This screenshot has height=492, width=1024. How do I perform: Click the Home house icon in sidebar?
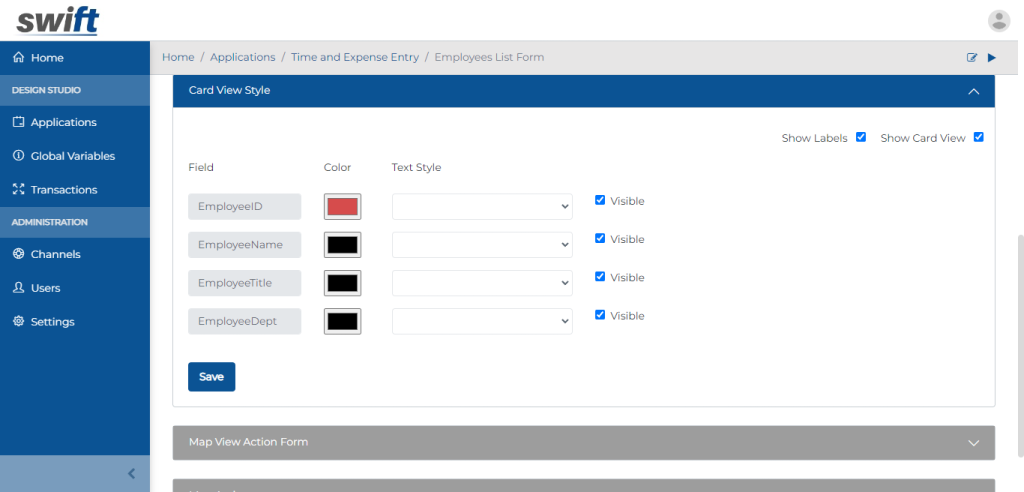point(18,58)
